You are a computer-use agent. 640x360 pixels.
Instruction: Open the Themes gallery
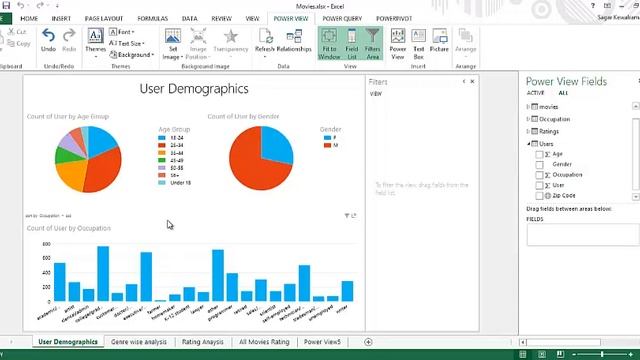click(x=96, y=44)
